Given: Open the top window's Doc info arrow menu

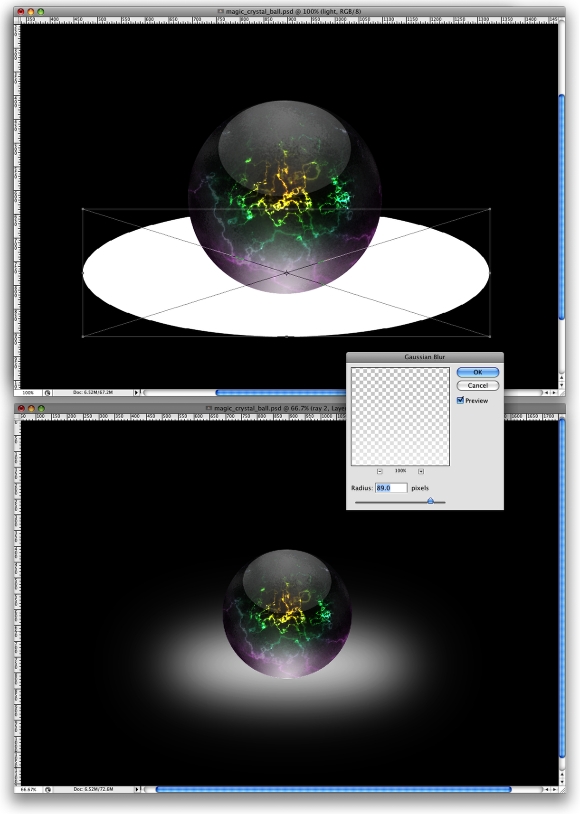Looking at the screenshot, I should pyautogui.click(x=137, y=393).
